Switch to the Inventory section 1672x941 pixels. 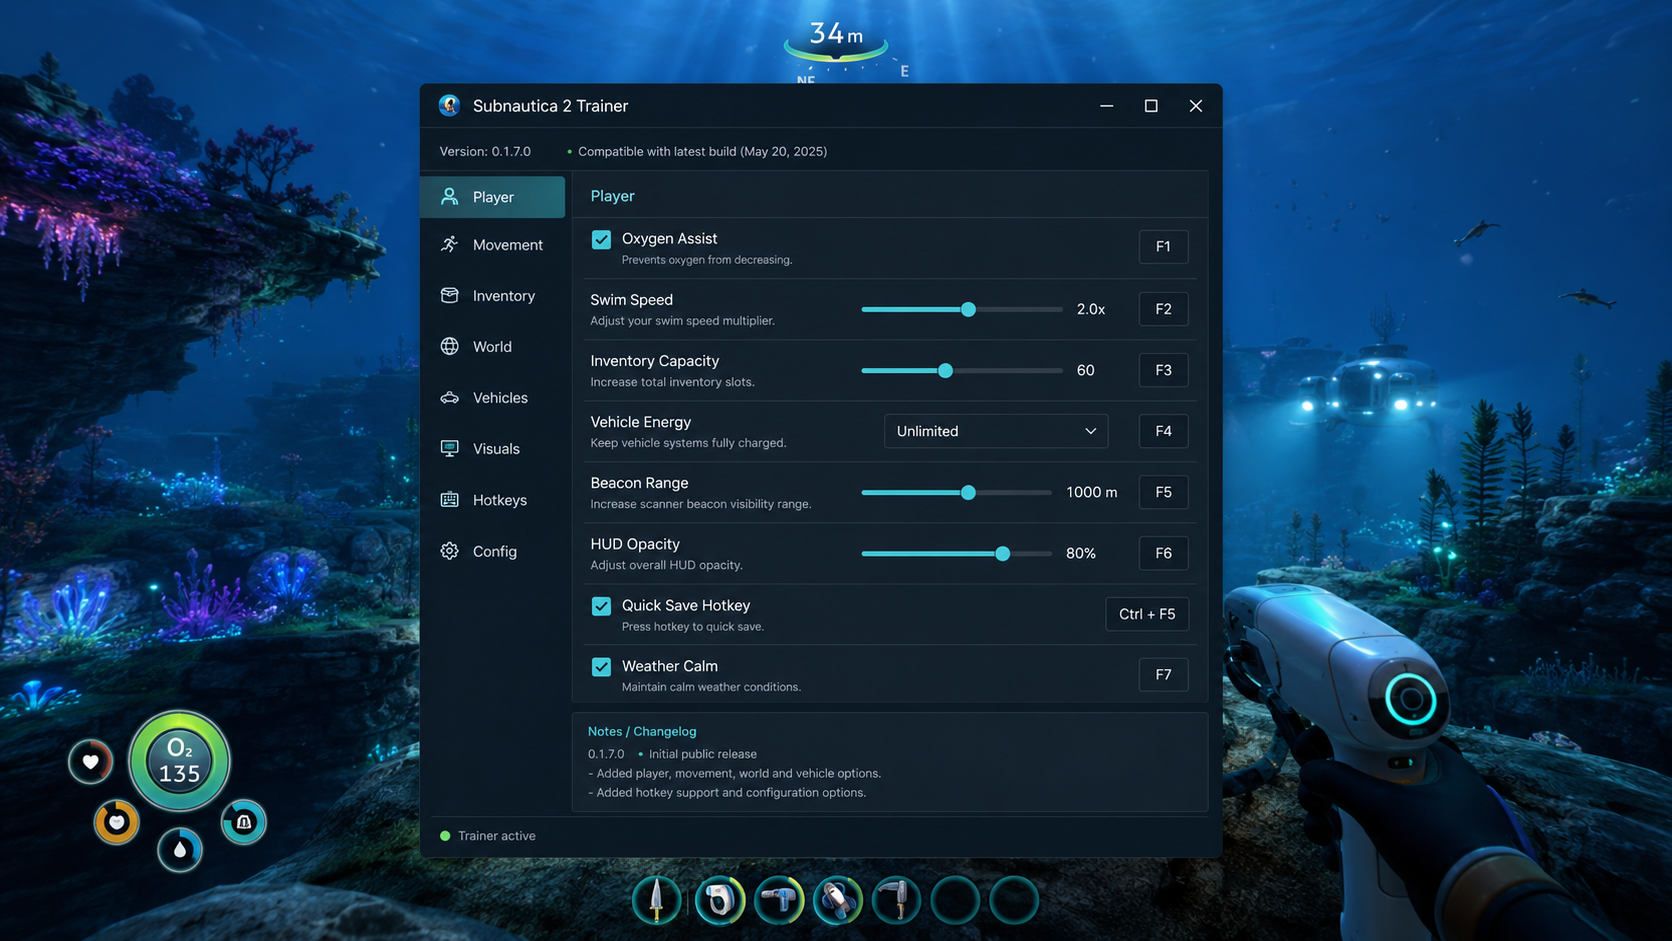[x=492, y=296]
